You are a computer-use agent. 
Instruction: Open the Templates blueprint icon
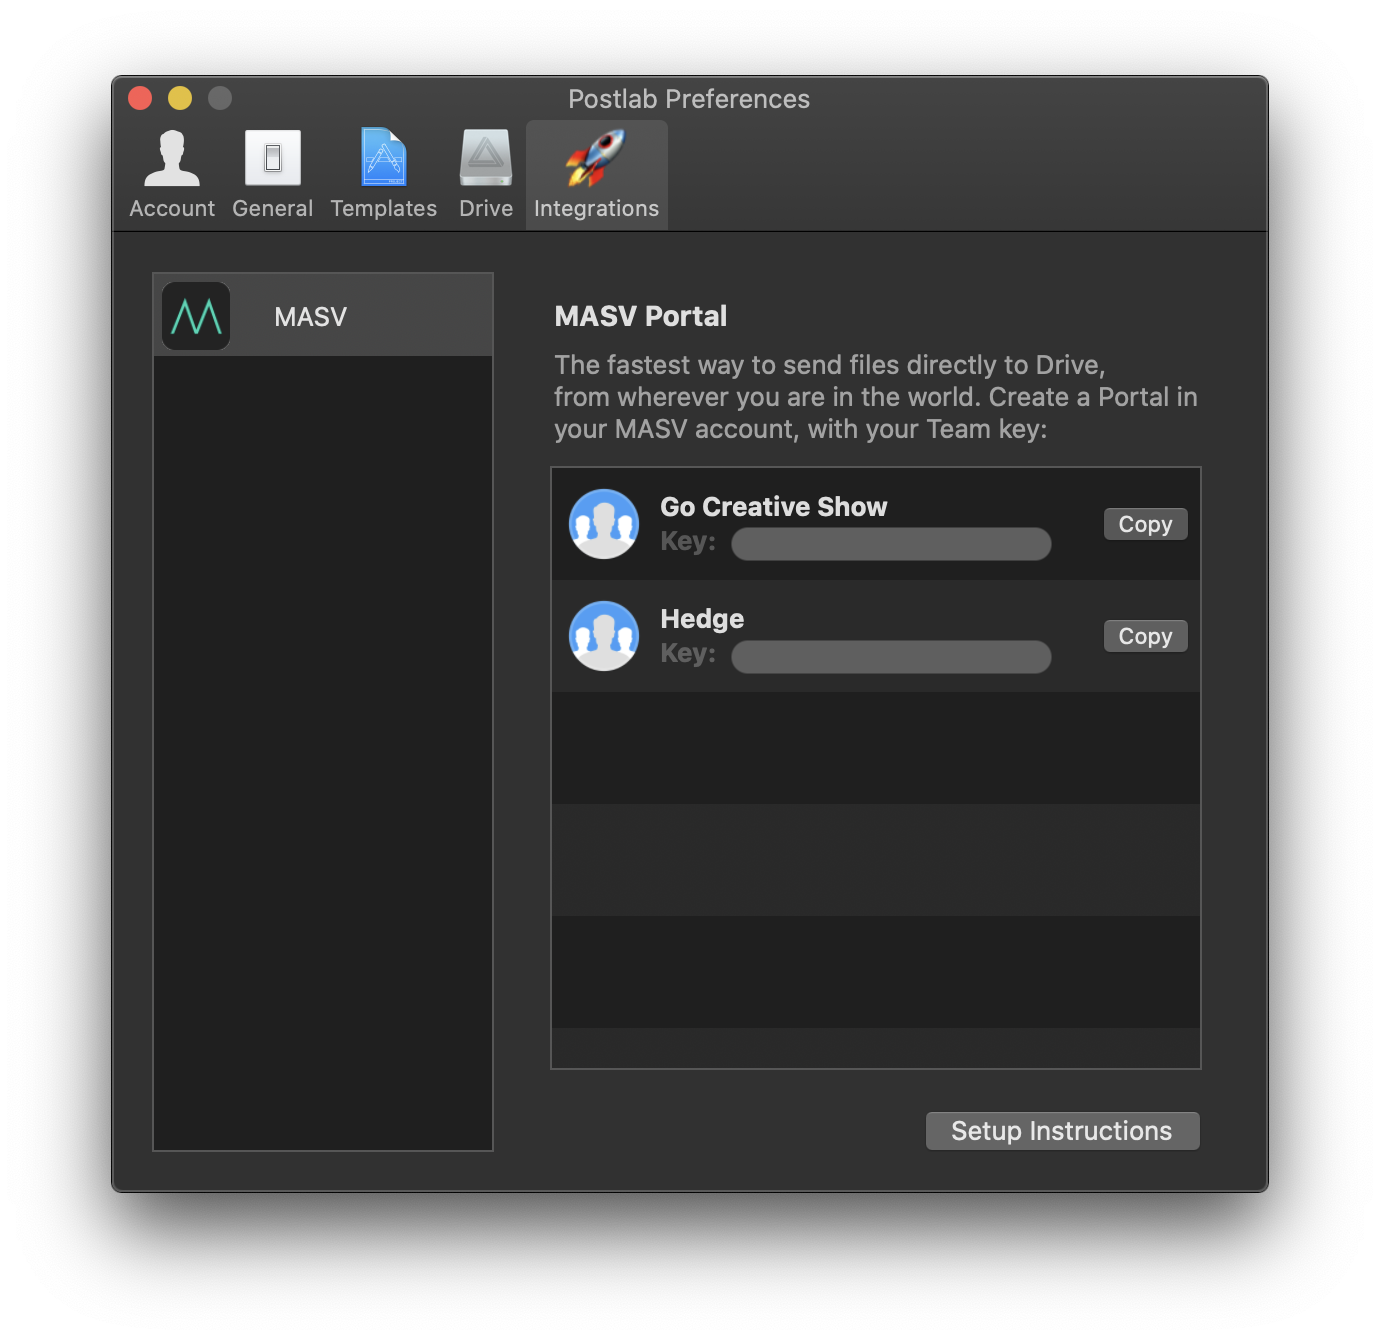pyautogui.click(x=384, y=157)
